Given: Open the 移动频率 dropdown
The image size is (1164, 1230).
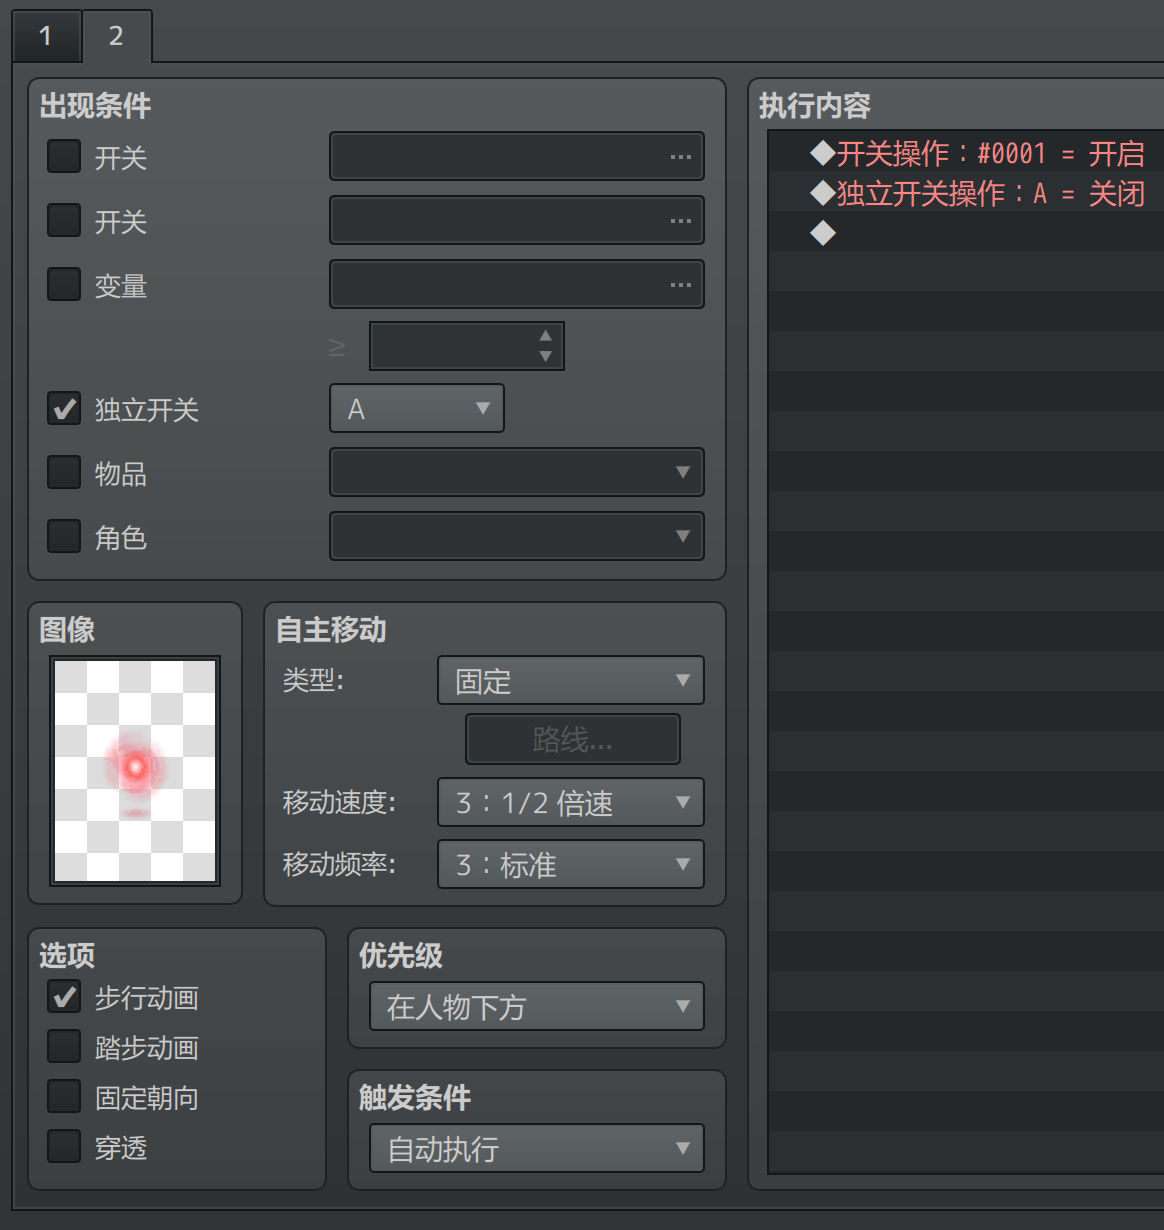Looking at the screenshot, I should [x=571, y=864].
